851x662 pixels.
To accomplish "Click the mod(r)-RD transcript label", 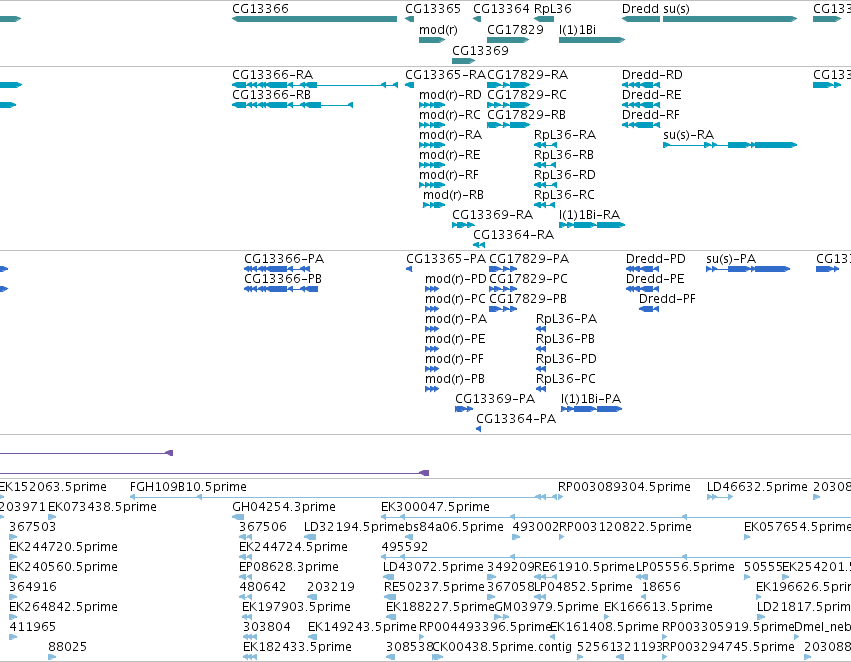I will pos(450,95).
